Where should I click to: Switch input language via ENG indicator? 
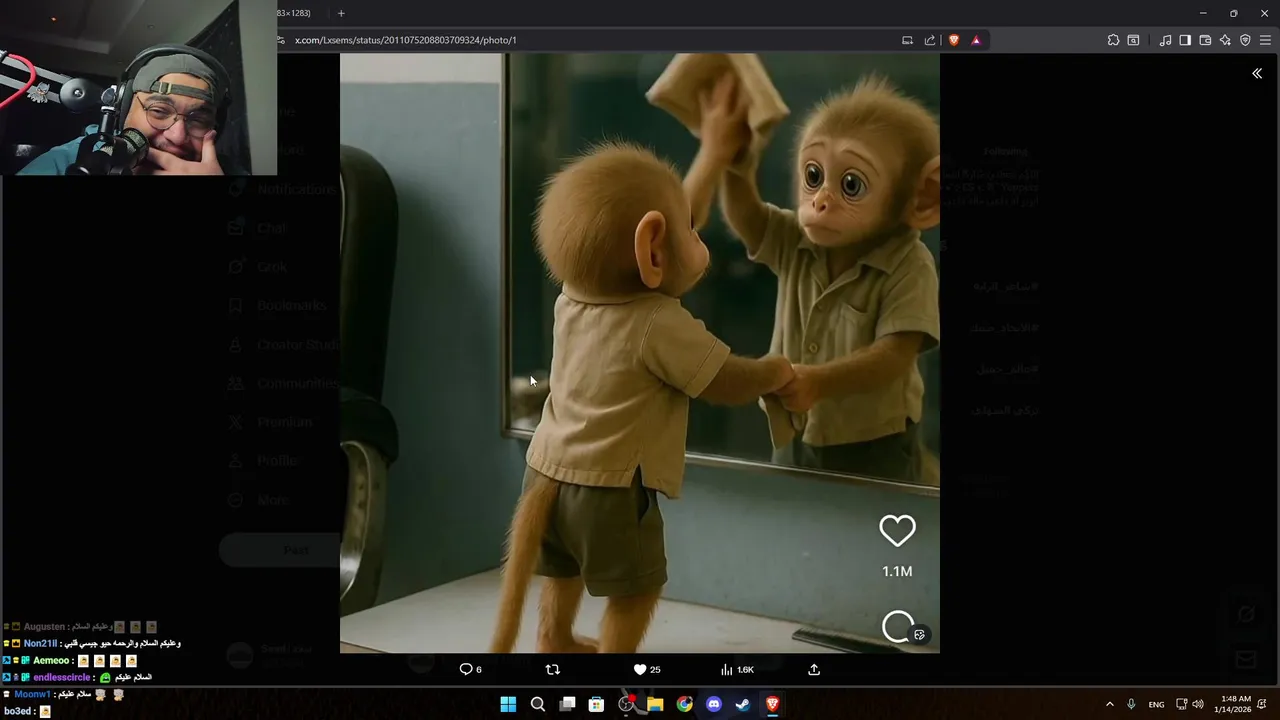[1156, 704]
